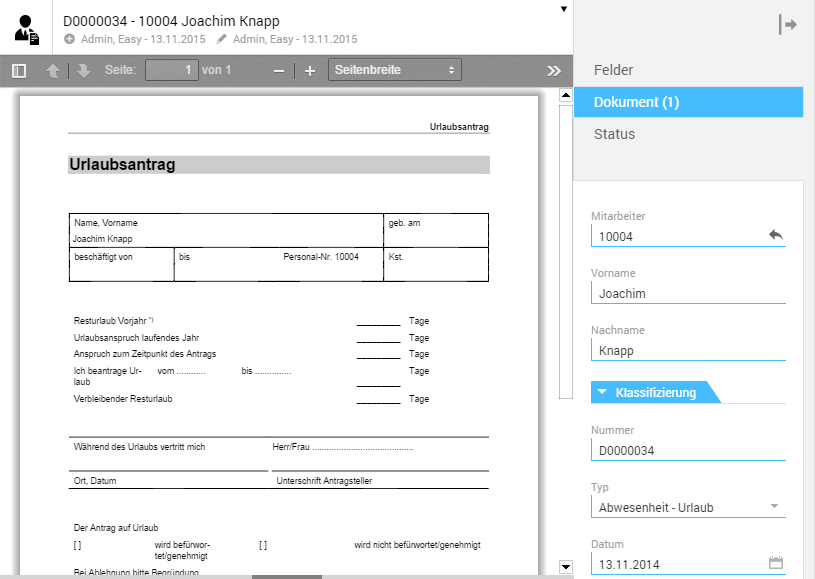Open the viewer's additional tools menu
This screenshot has height=579, width=815.
[x=554, y=70]
